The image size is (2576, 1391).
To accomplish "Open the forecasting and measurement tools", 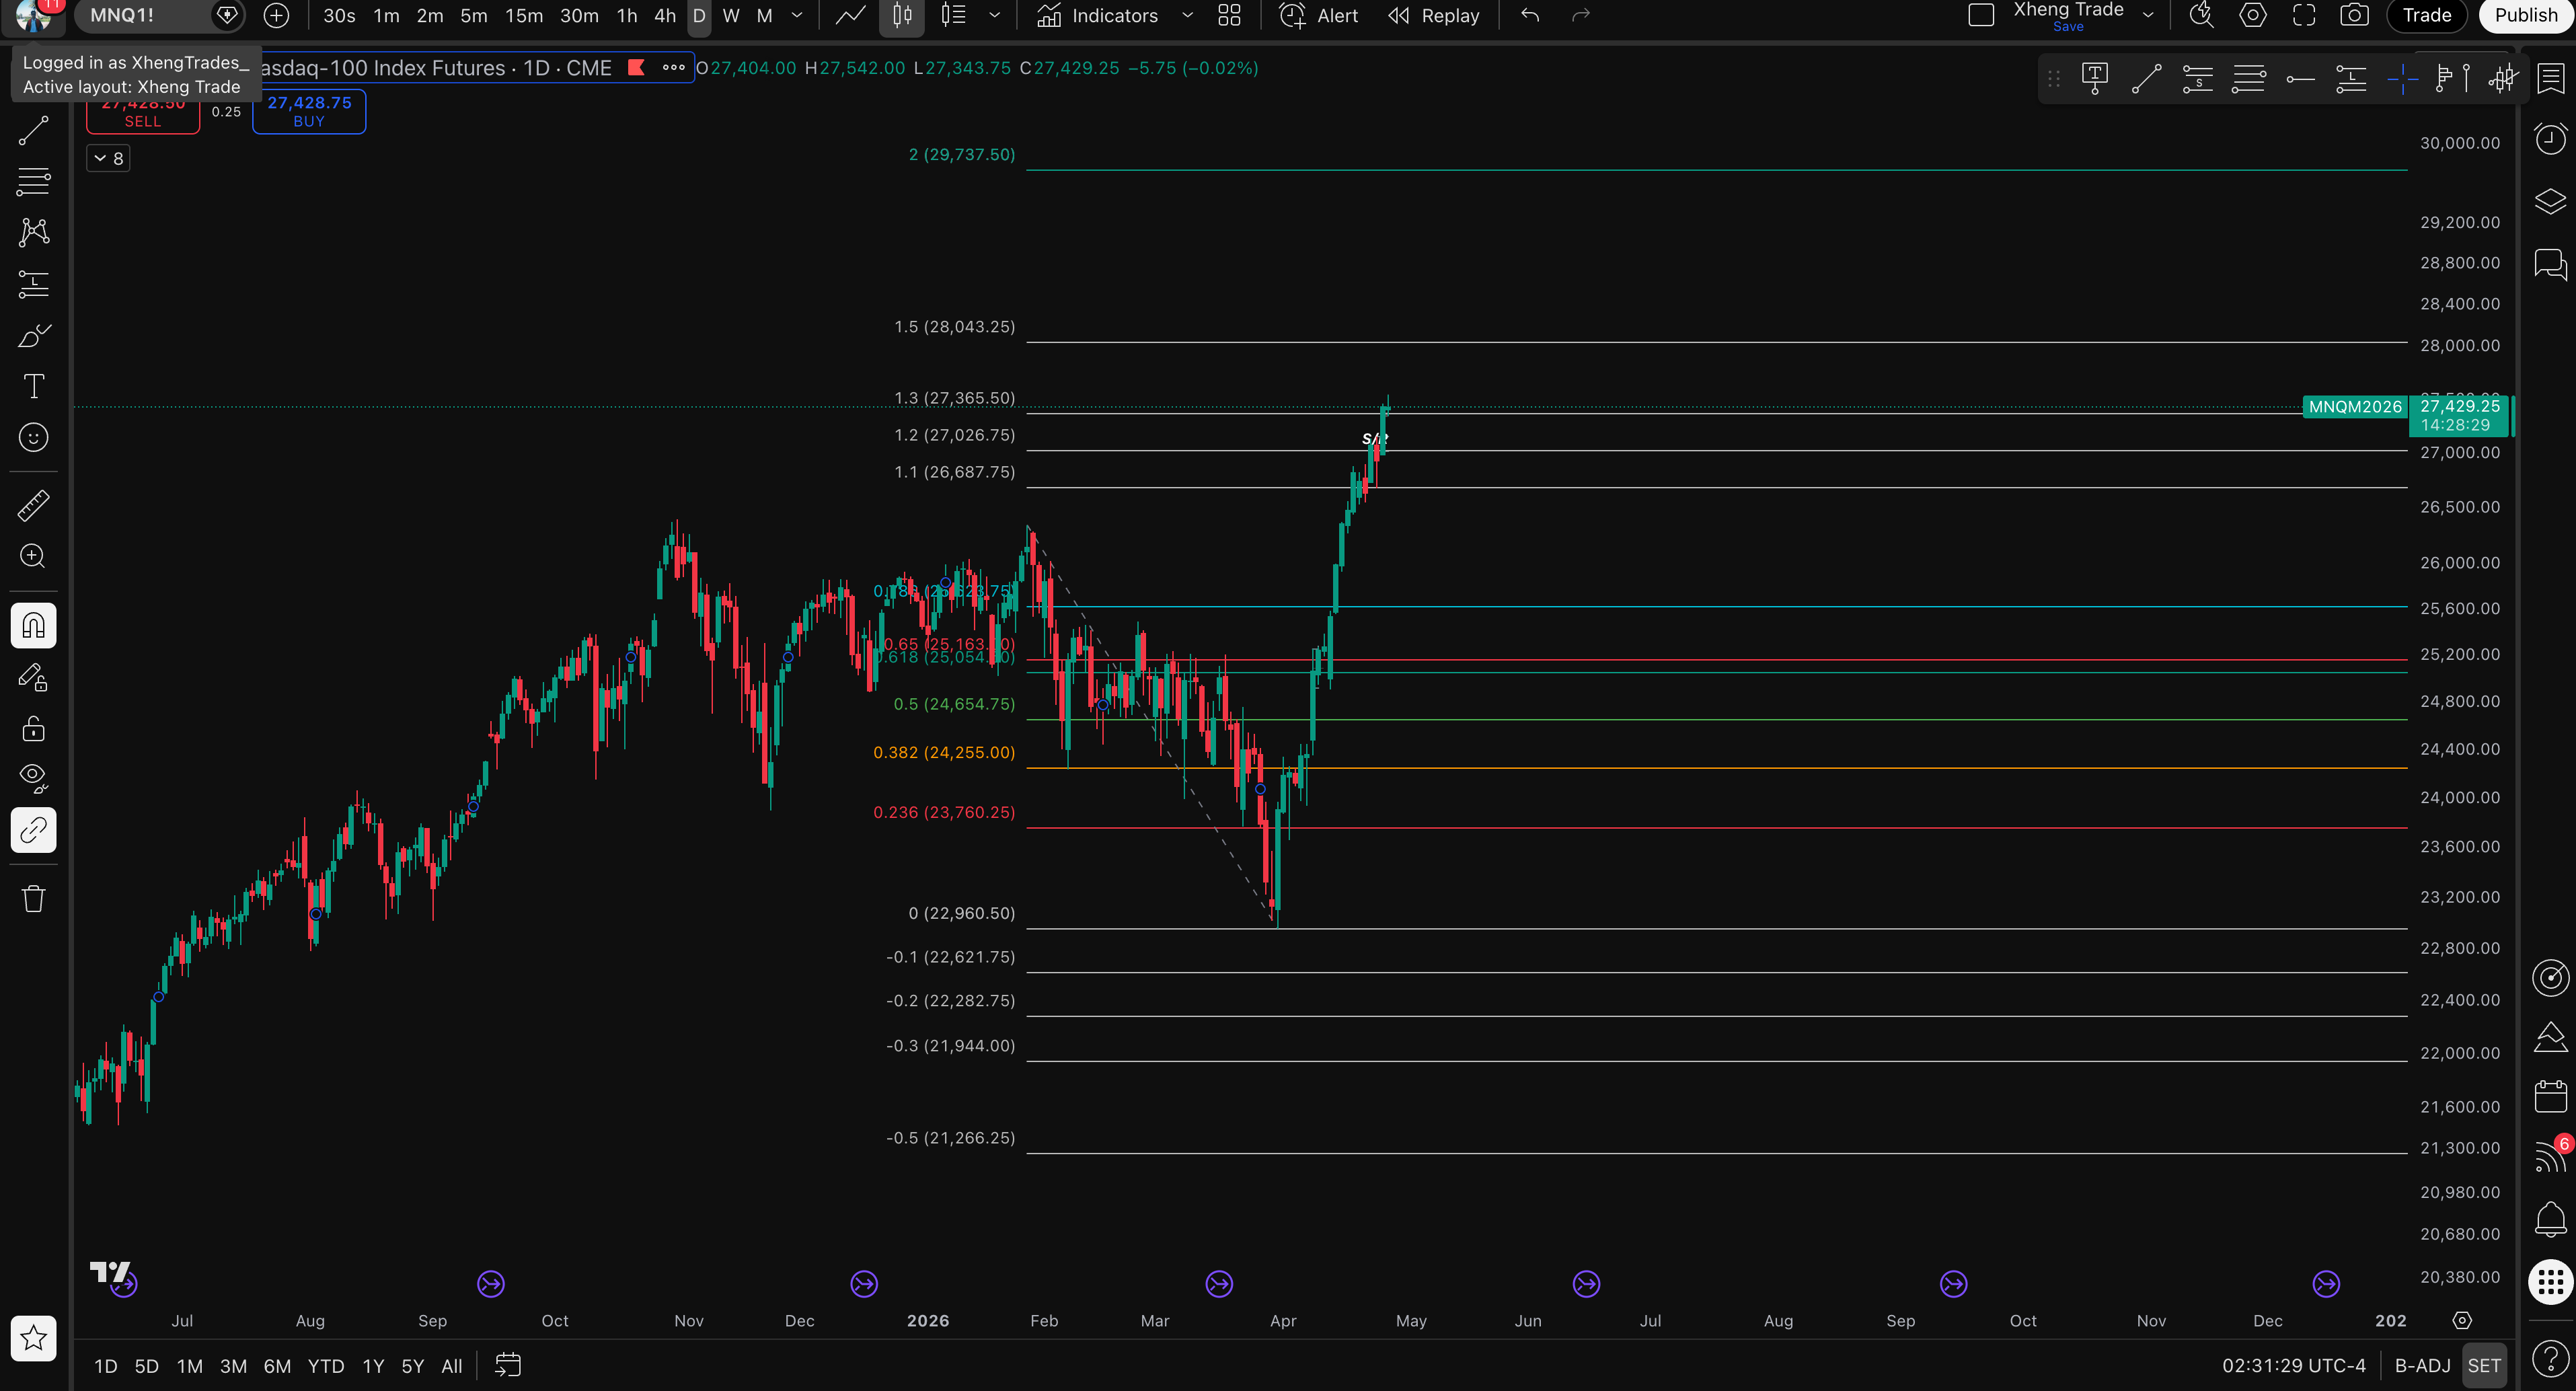I will click(x=34, y=284).
